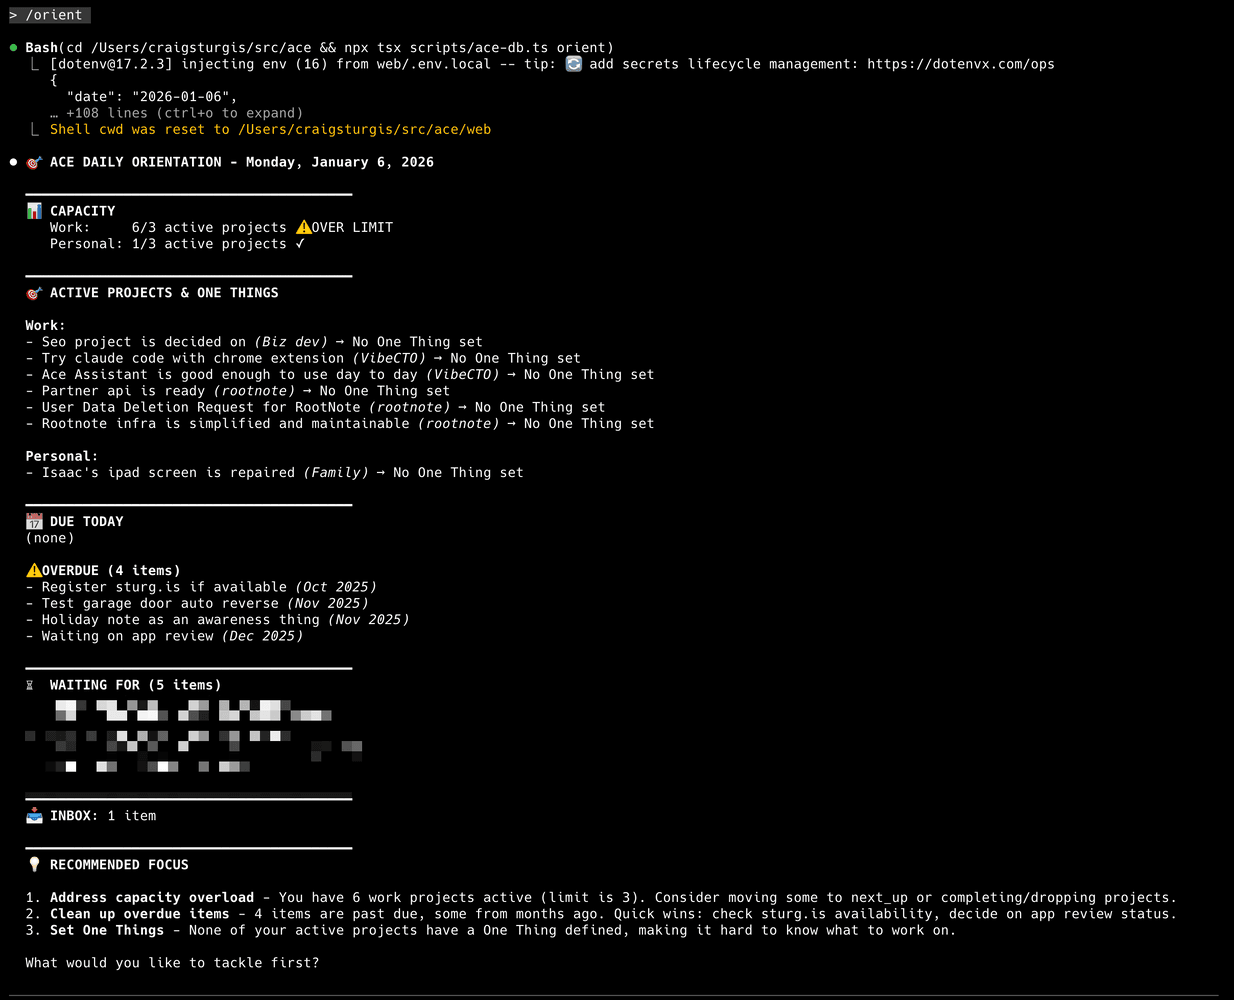Click the inbox tray icon next to INBOX

33,815
